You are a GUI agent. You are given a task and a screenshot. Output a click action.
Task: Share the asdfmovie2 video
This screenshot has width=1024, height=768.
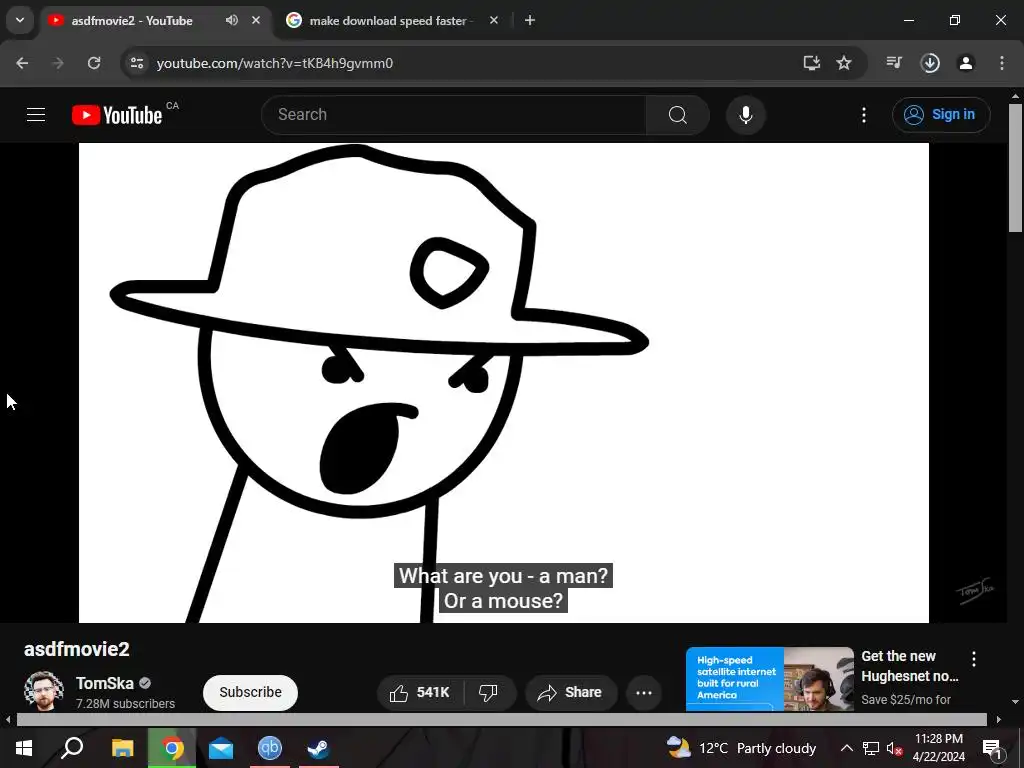coord(570,692)
